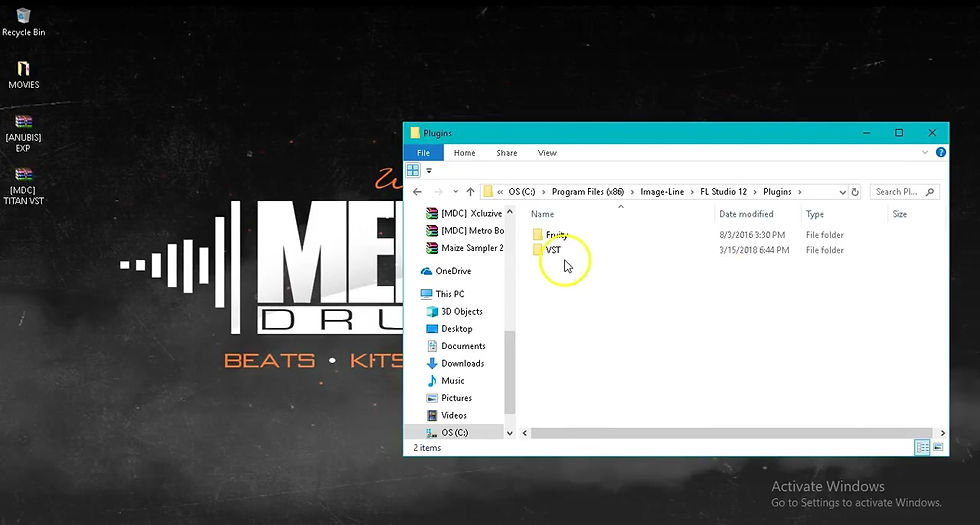Maximize the Plugins window
Screen dimensions: 980x525
[x=899, y=133]
